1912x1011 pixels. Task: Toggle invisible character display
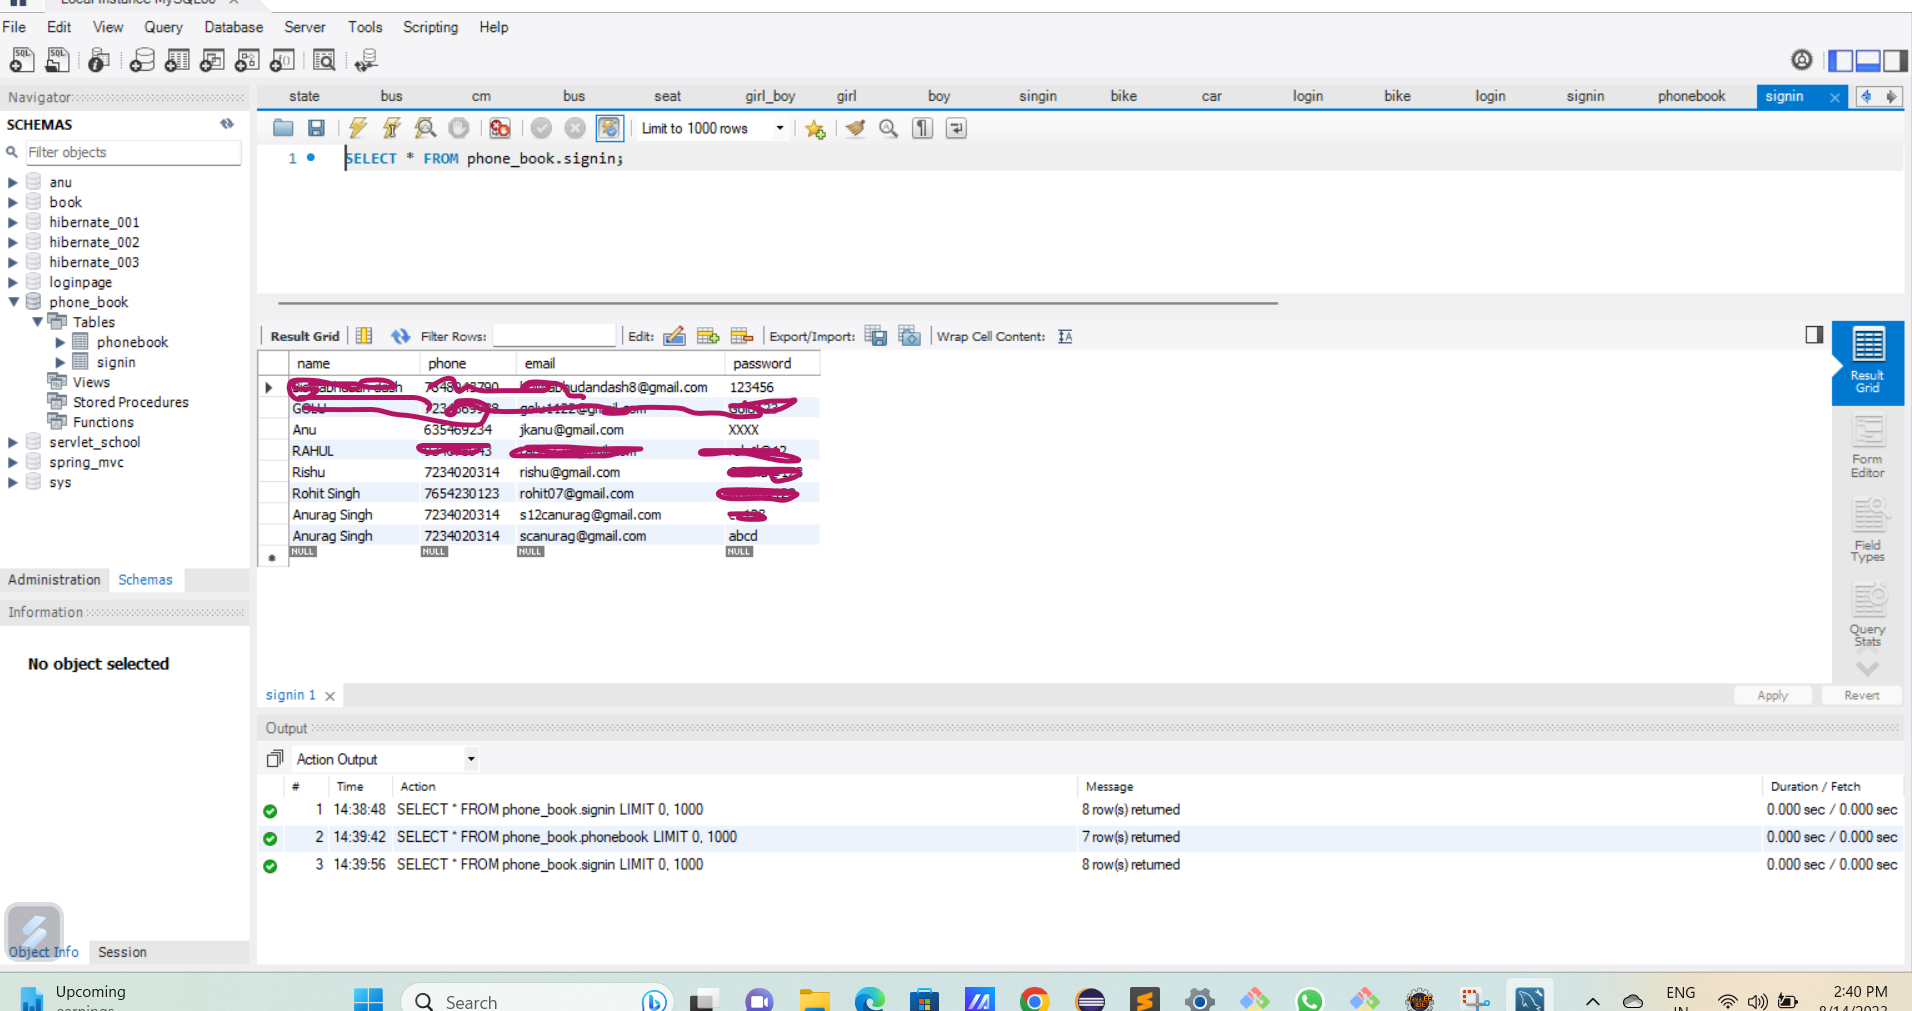click(x=921, y=128)
